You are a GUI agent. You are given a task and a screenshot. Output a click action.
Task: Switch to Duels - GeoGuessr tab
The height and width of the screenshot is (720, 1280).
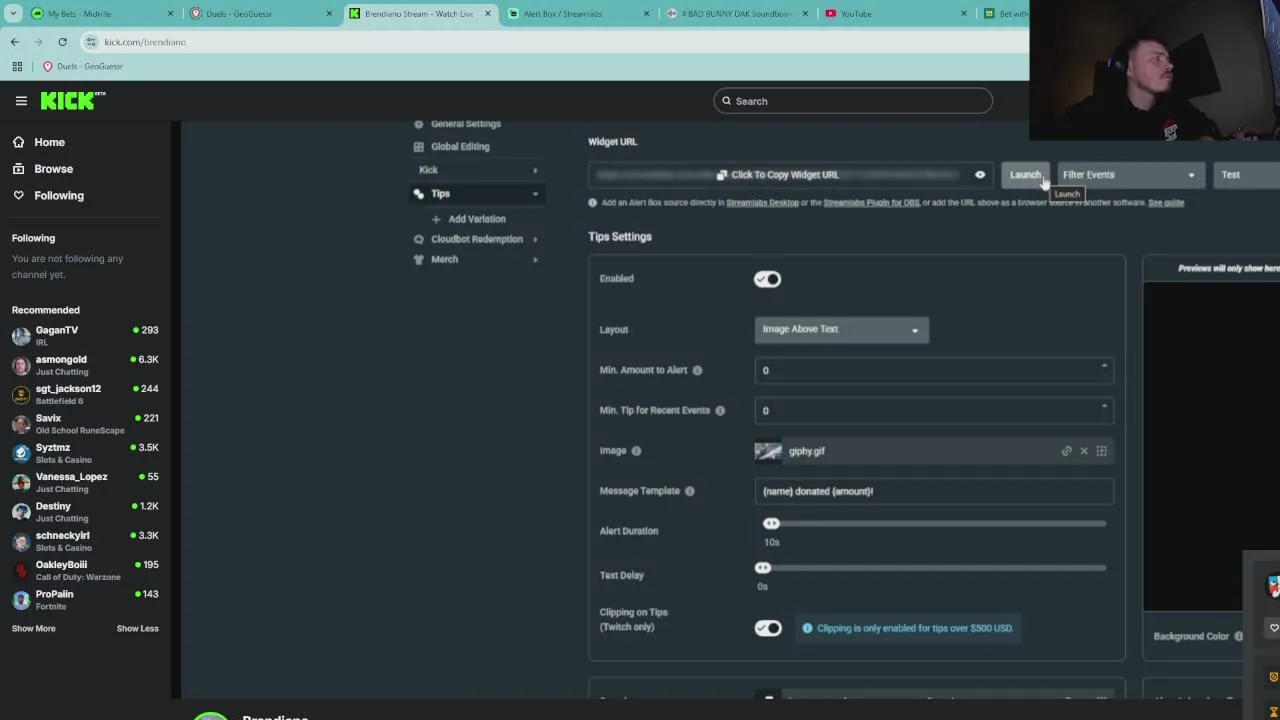pyautogui.click(x=259, y=14)
